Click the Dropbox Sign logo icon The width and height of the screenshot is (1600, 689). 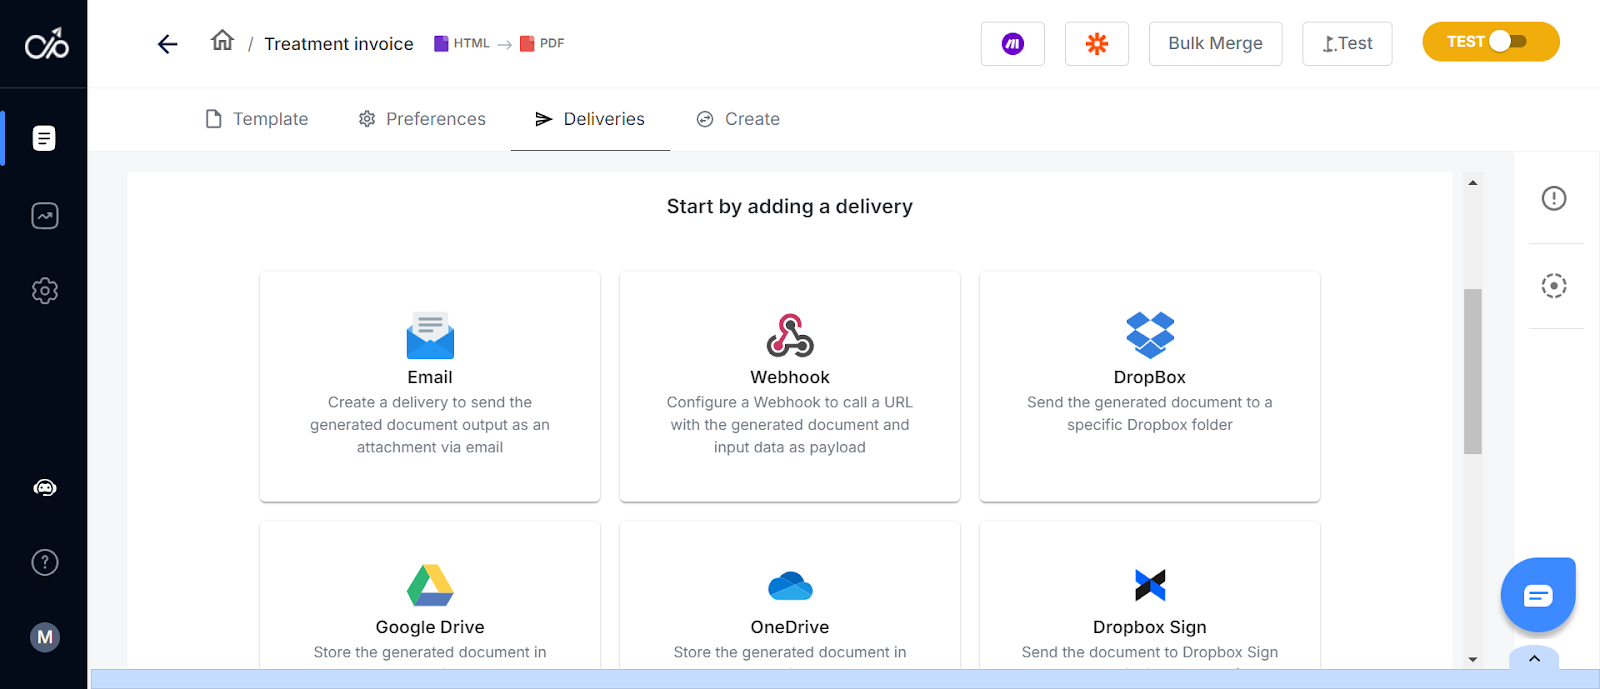pyautogui.click(x=1150, y=585)
